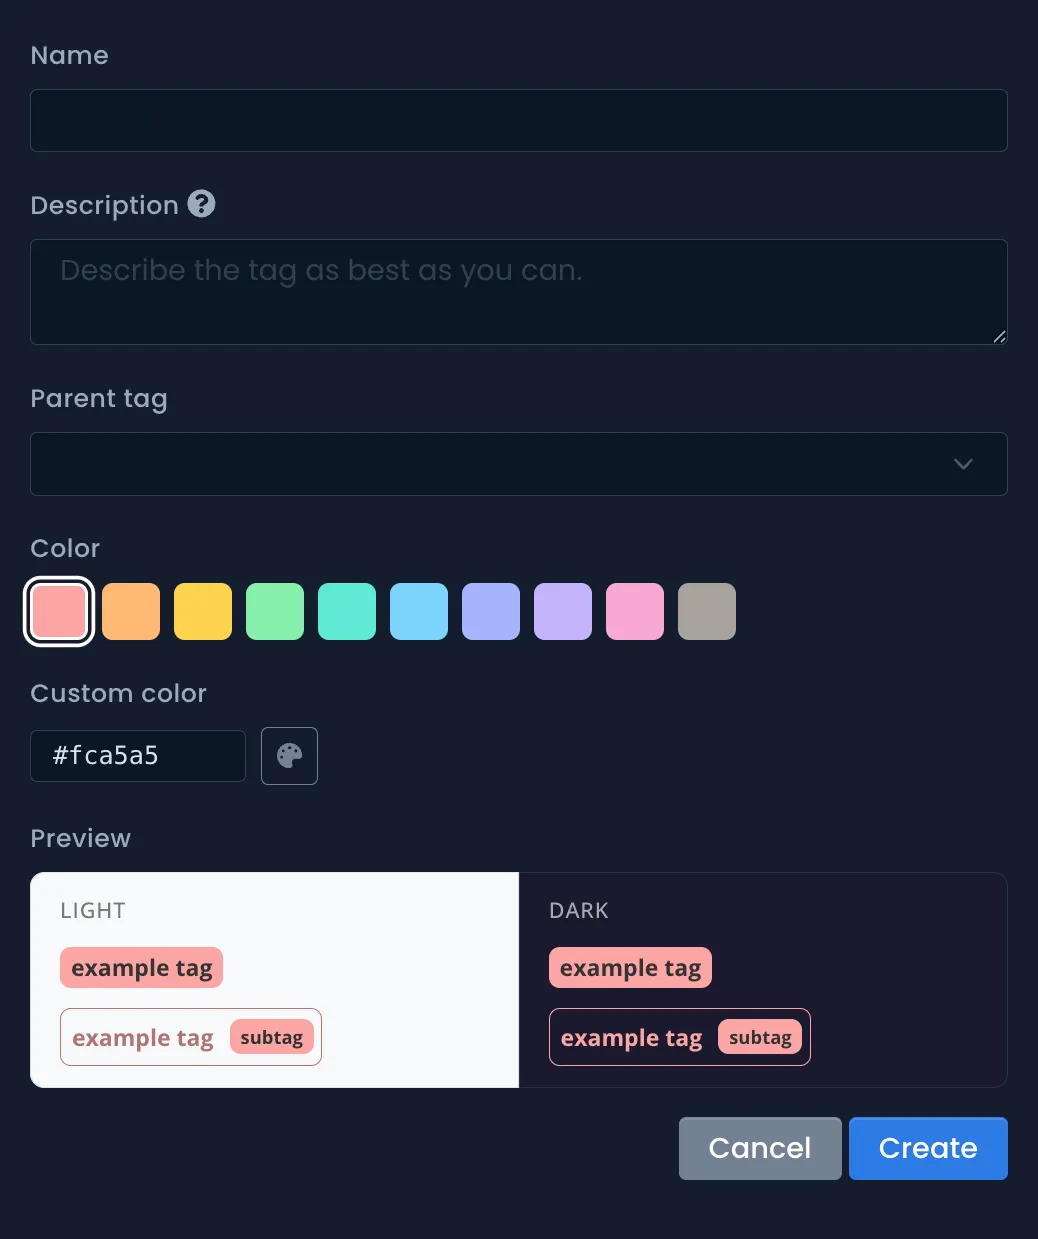The height and width of the screenshot is (1239, 1038).
Task: Pick the sky blue color swatch
Action: point(419,612)
